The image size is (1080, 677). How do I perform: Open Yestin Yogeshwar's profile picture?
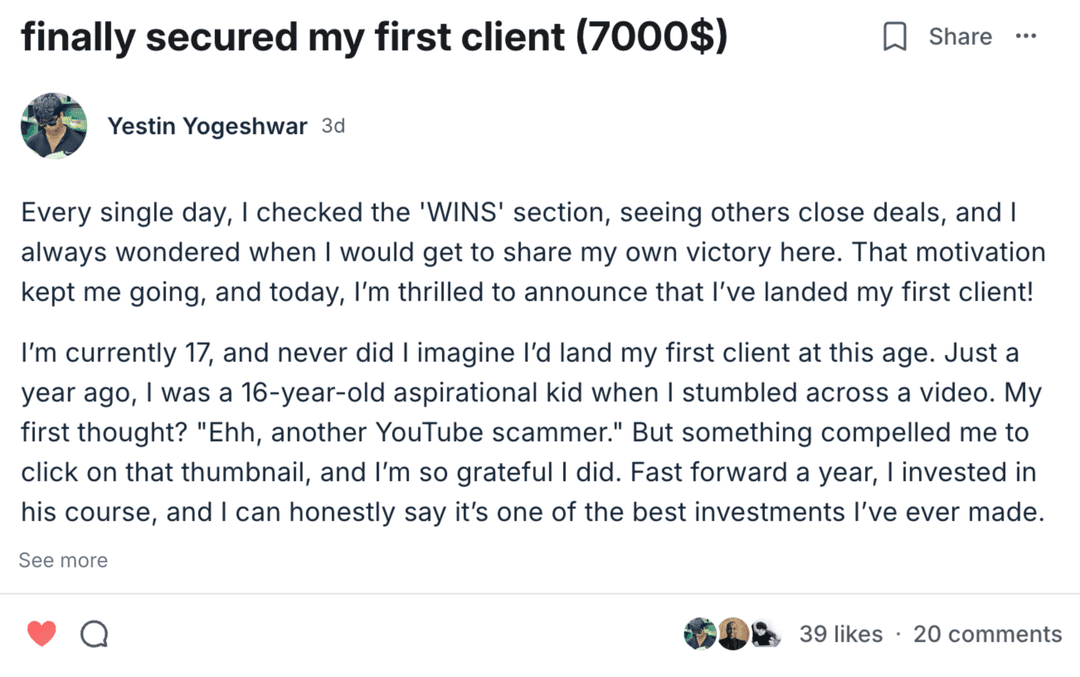[x=53, y=126]
